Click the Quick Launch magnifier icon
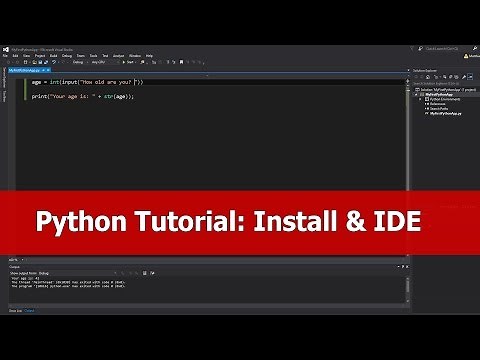 pos(475,48)
